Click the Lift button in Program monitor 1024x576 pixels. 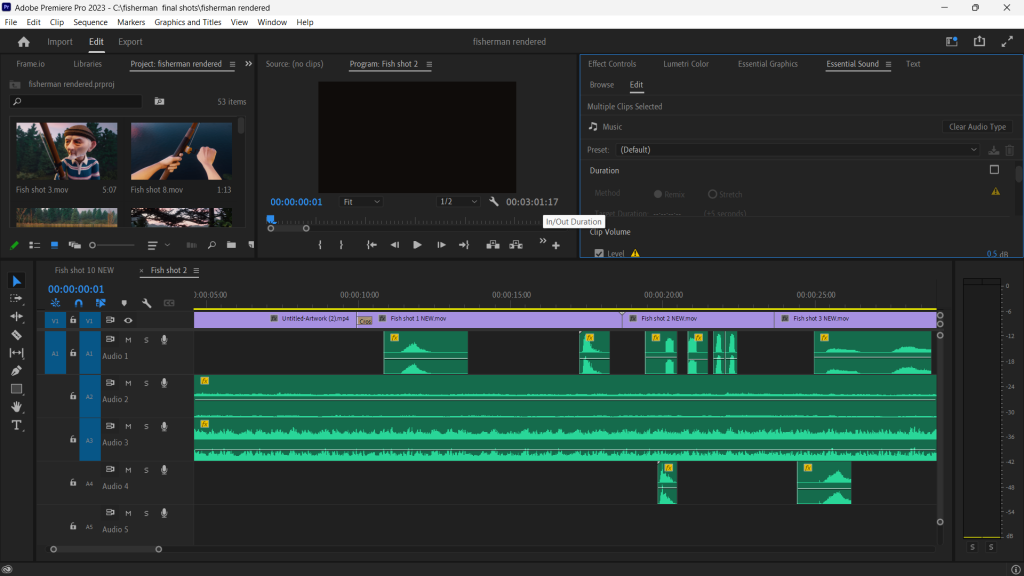tap(493, 245)
